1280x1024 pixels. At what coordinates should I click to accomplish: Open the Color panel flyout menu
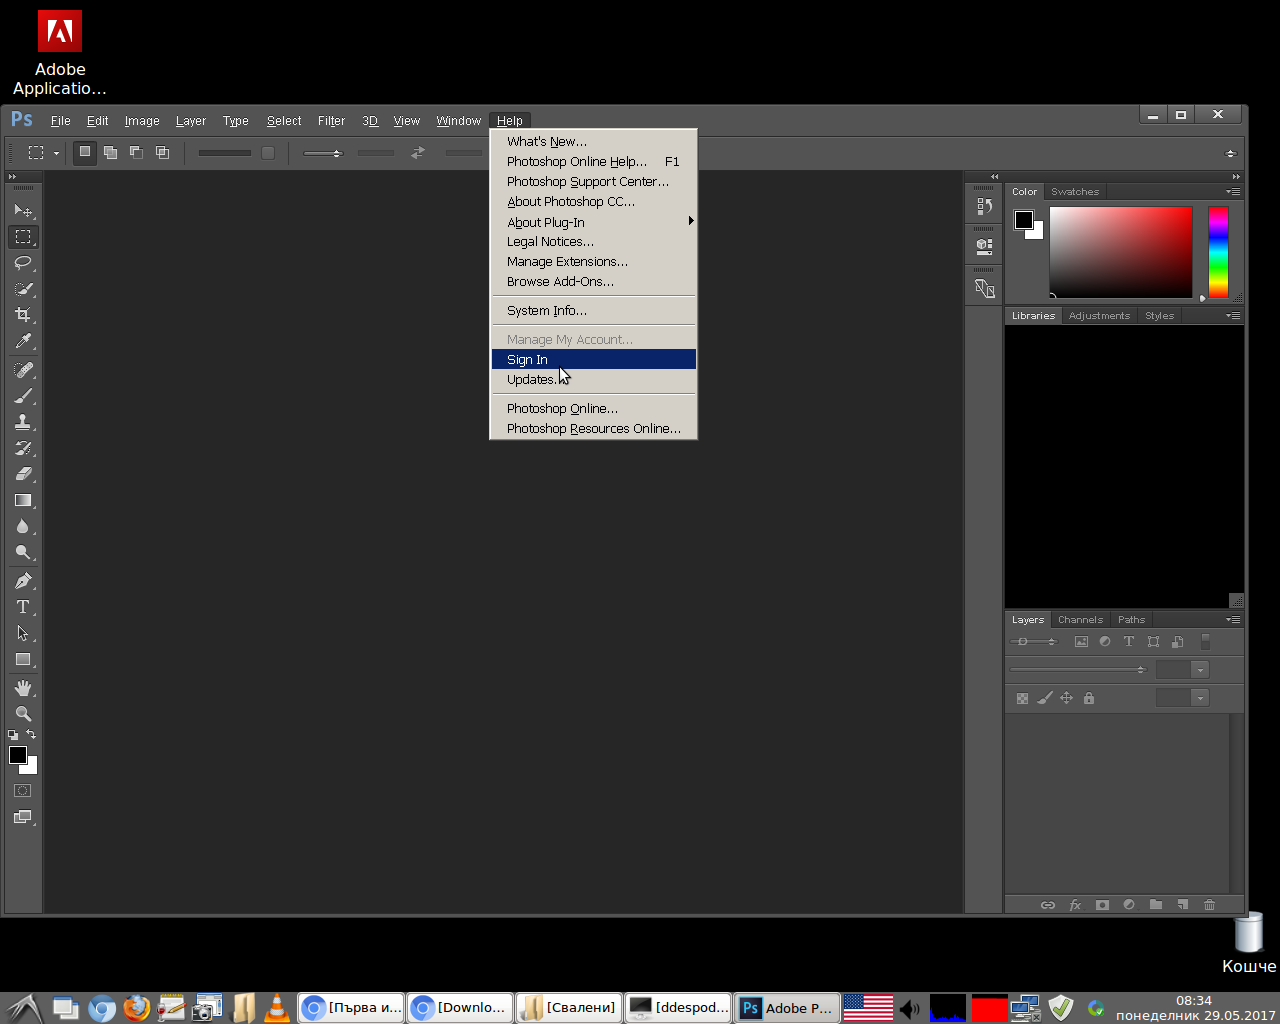coord(1233,191)
